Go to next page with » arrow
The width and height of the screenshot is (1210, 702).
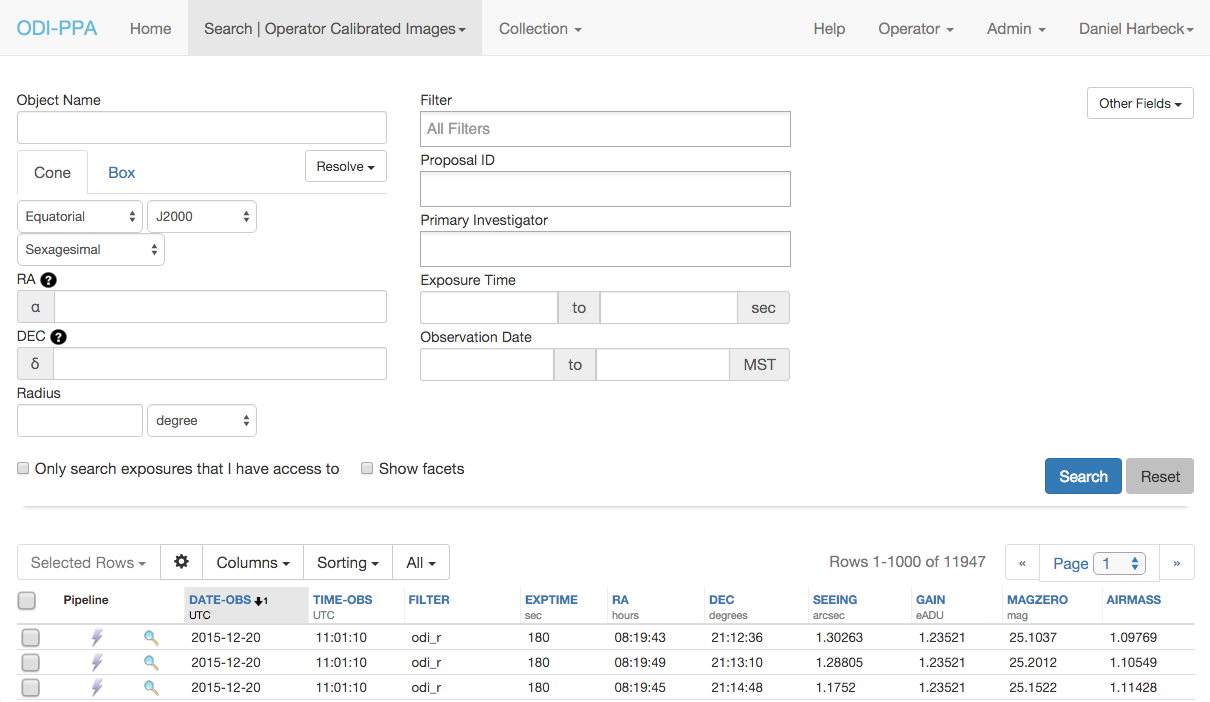tap(1176, 563)
